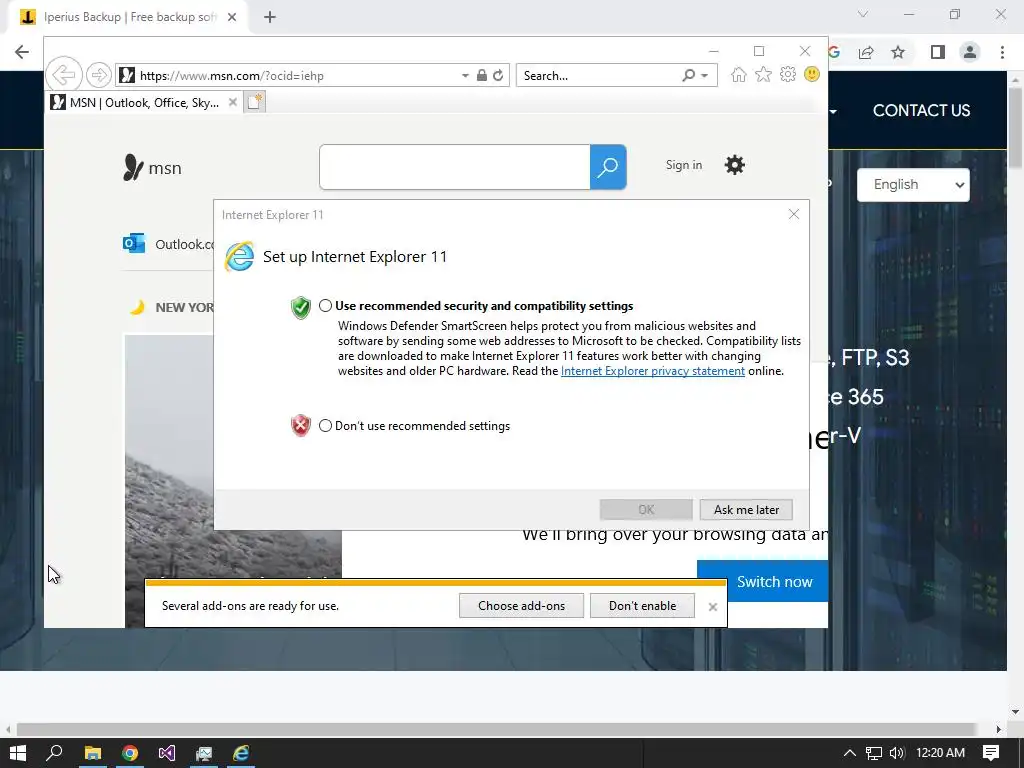Click Choose add-ons button
Image resolution: width=1024 pixels, height=768 pixels.
[x=521, y=605]
